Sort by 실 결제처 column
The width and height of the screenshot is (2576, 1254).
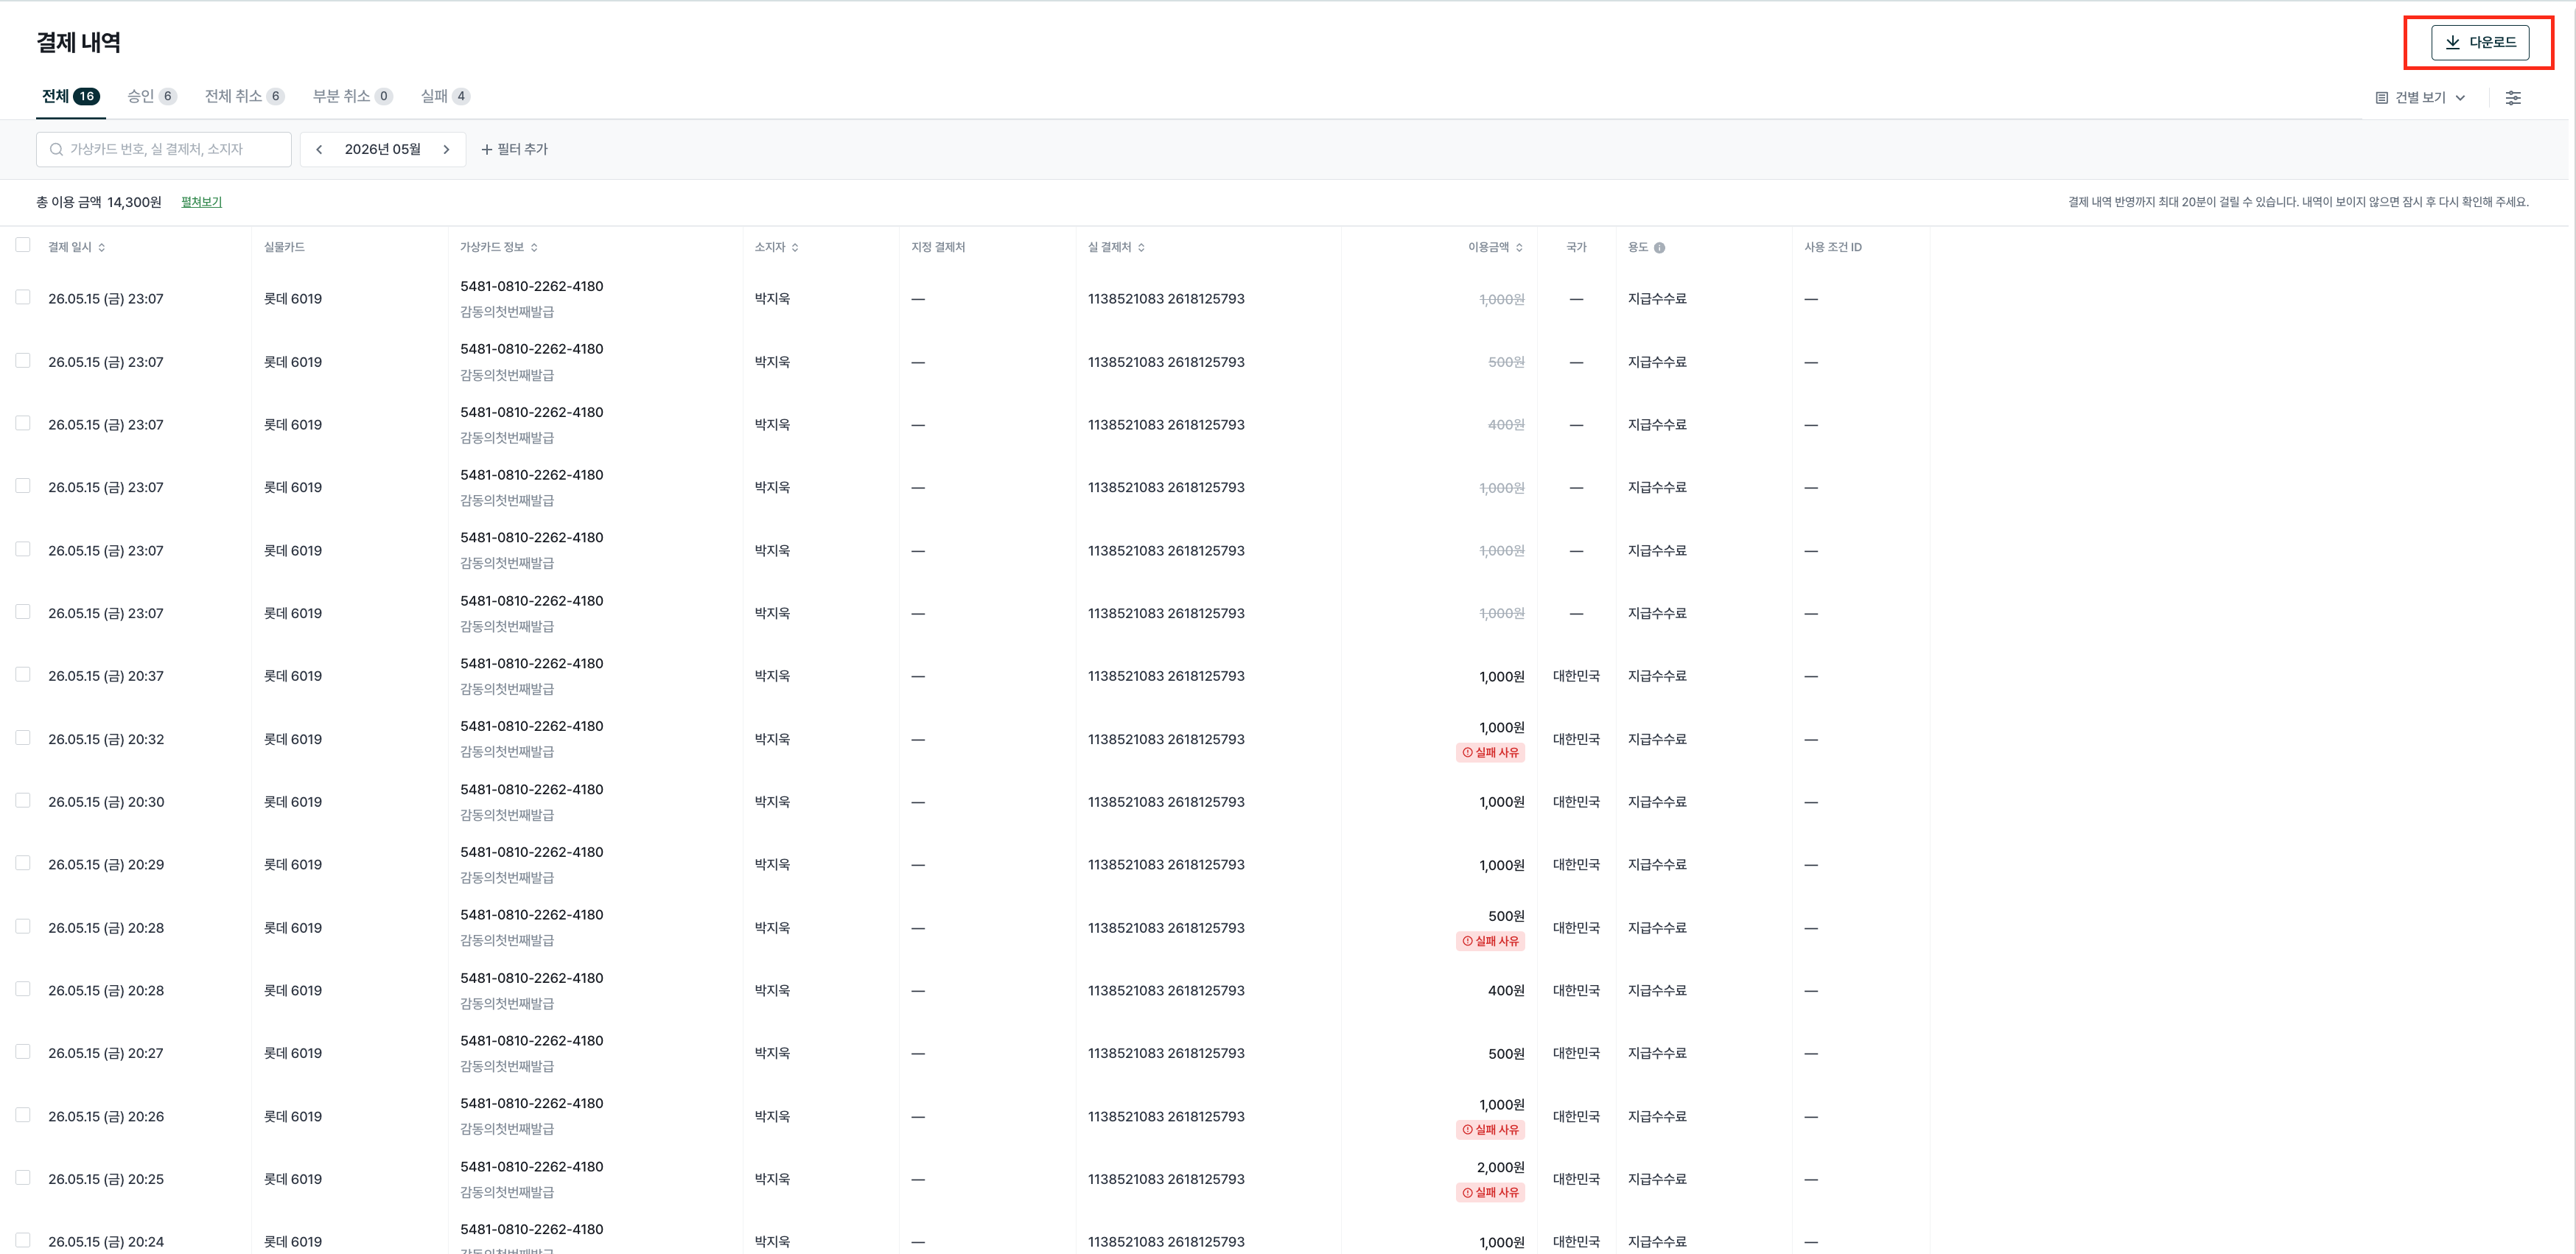coord(1116,247)
